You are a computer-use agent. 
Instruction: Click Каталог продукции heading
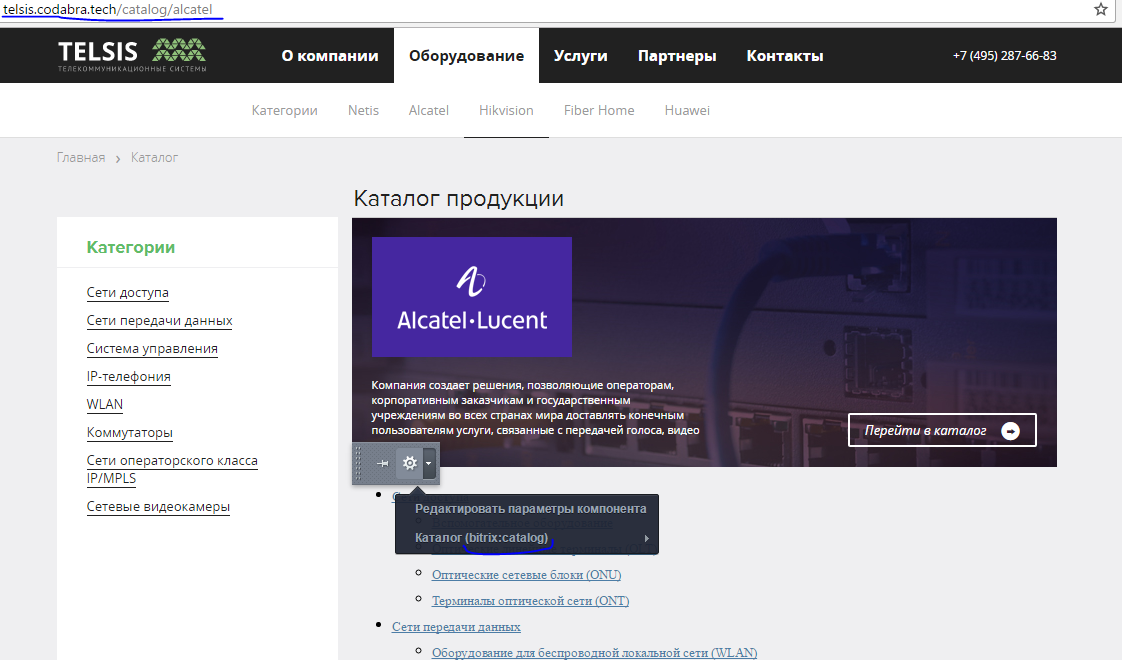pyautogui.click(x=459, y=198)
